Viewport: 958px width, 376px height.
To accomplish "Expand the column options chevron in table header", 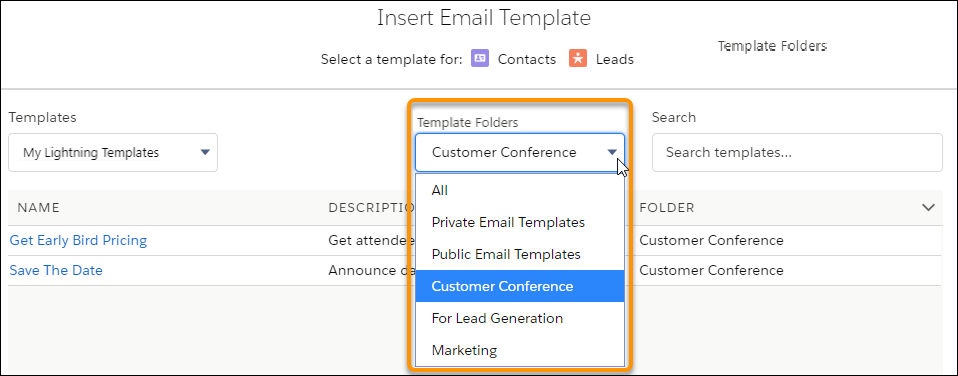I will click(x=928, y=208).
